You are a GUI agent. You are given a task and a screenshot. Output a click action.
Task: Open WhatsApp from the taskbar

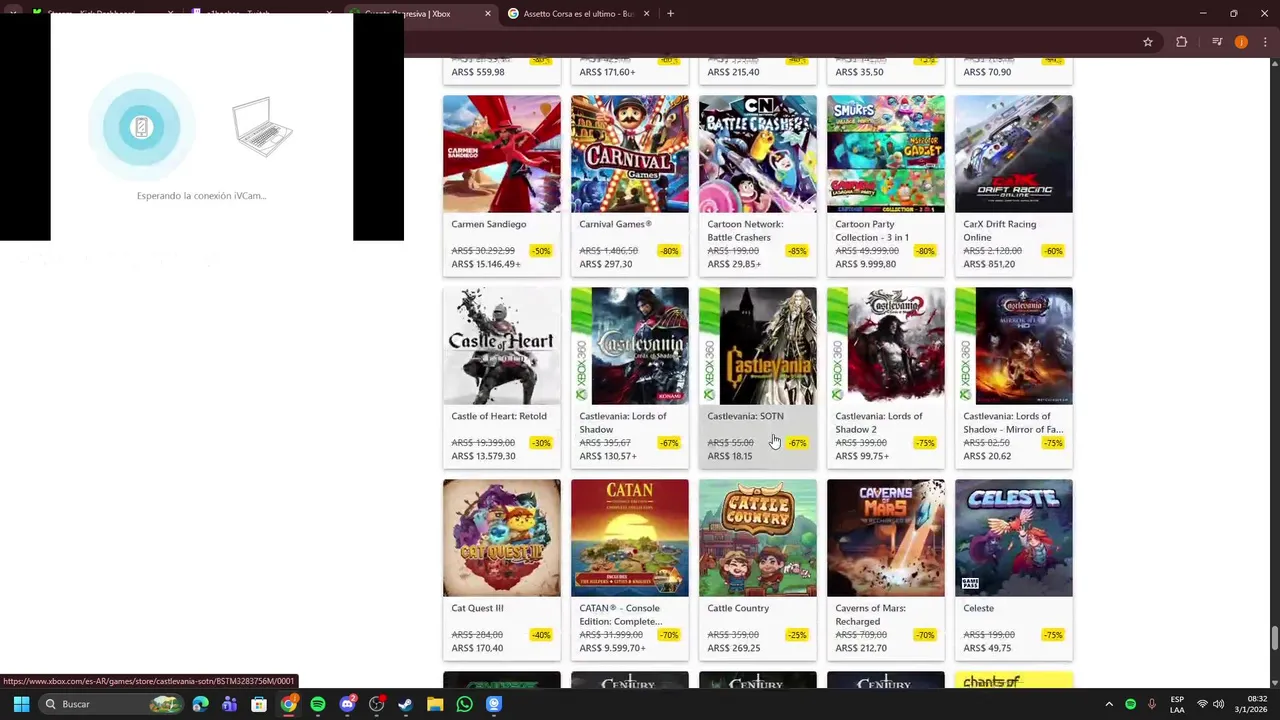pyautogui.click(x=464, y=704)
